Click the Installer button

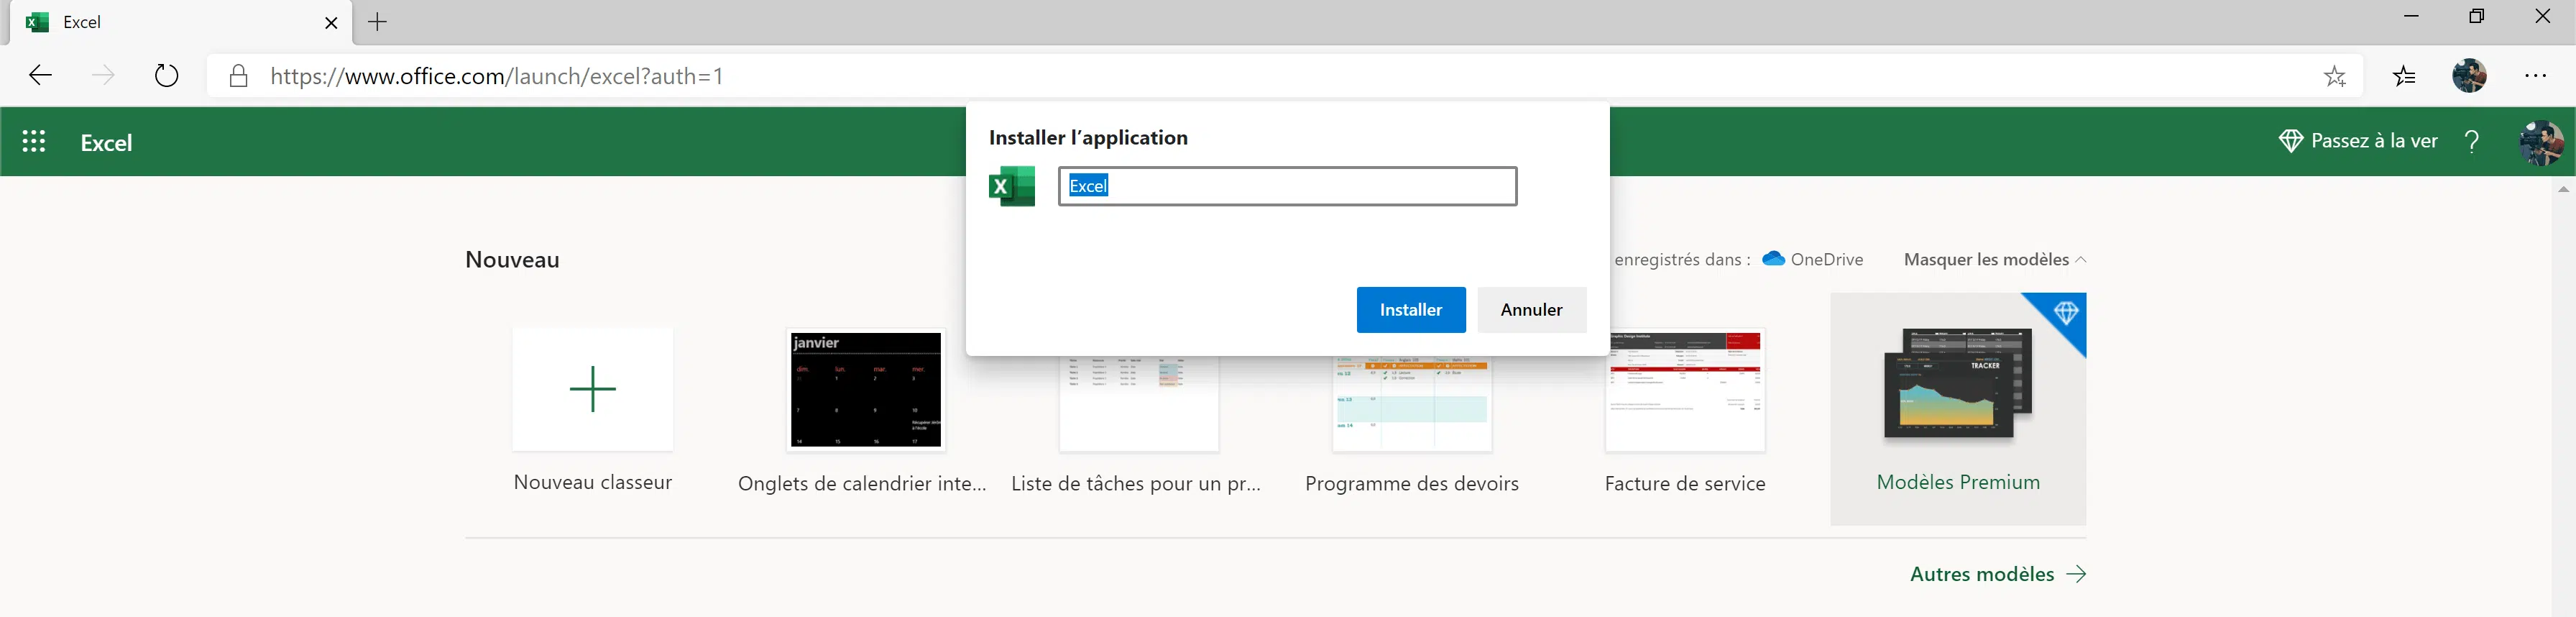tap(1411, 310)
